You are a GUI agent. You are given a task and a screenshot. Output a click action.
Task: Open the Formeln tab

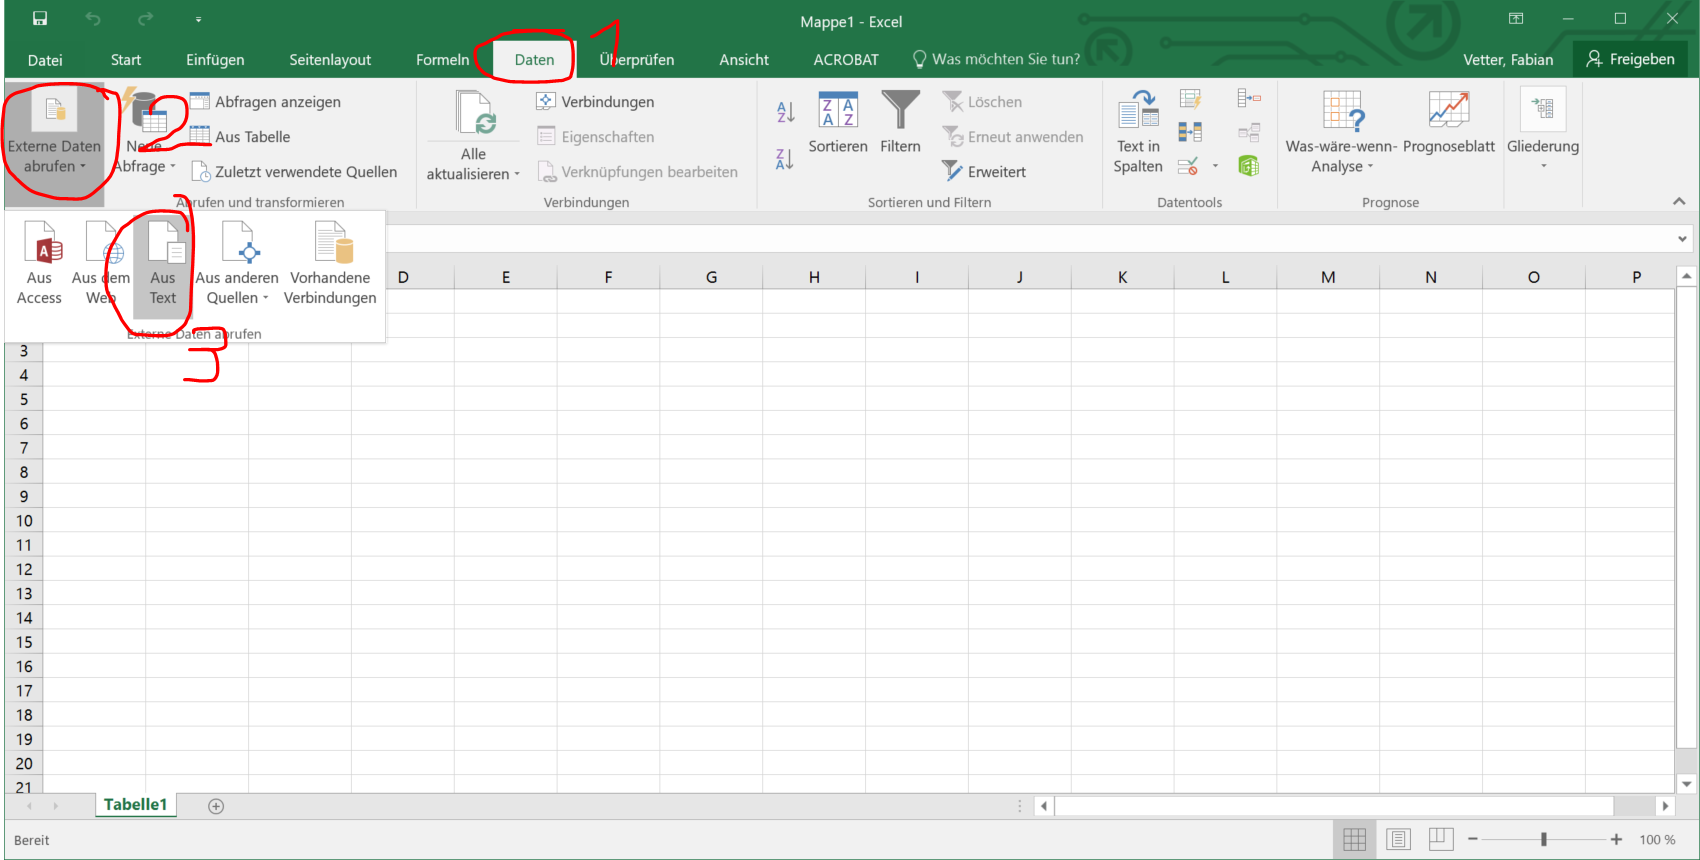pos(442,60)
